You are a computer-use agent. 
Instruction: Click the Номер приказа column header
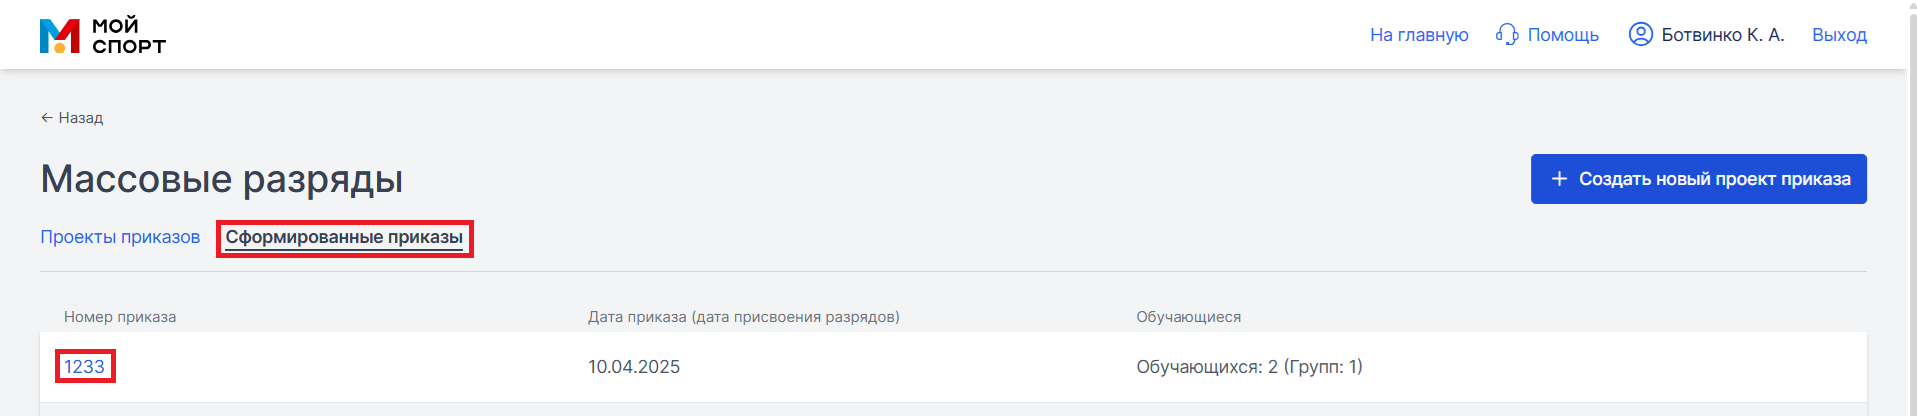120,317
